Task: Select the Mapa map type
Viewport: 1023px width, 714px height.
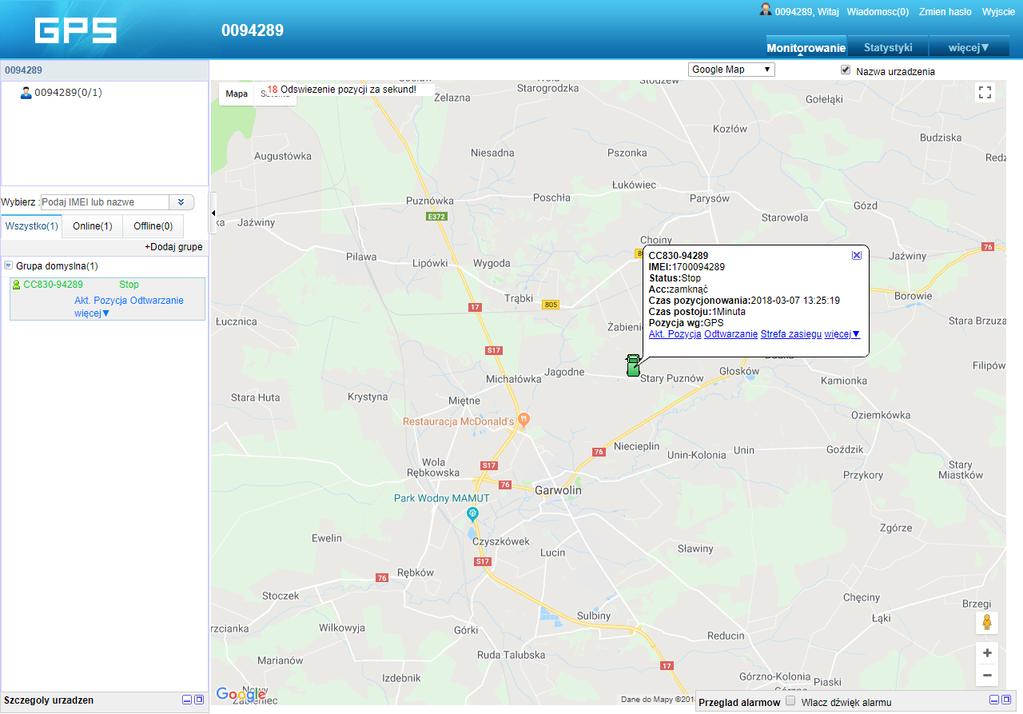Action: (236, 93)
